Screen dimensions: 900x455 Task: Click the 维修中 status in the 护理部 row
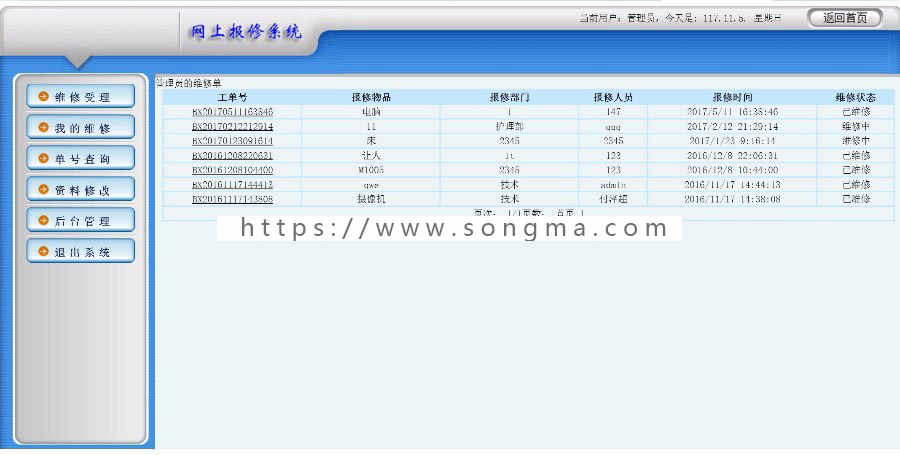856,126
